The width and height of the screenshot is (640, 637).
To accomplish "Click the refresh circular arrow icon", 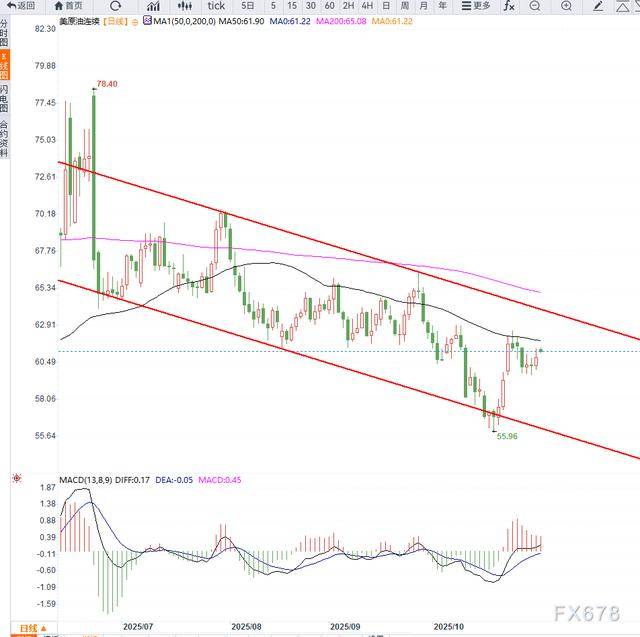I will 115,6.
